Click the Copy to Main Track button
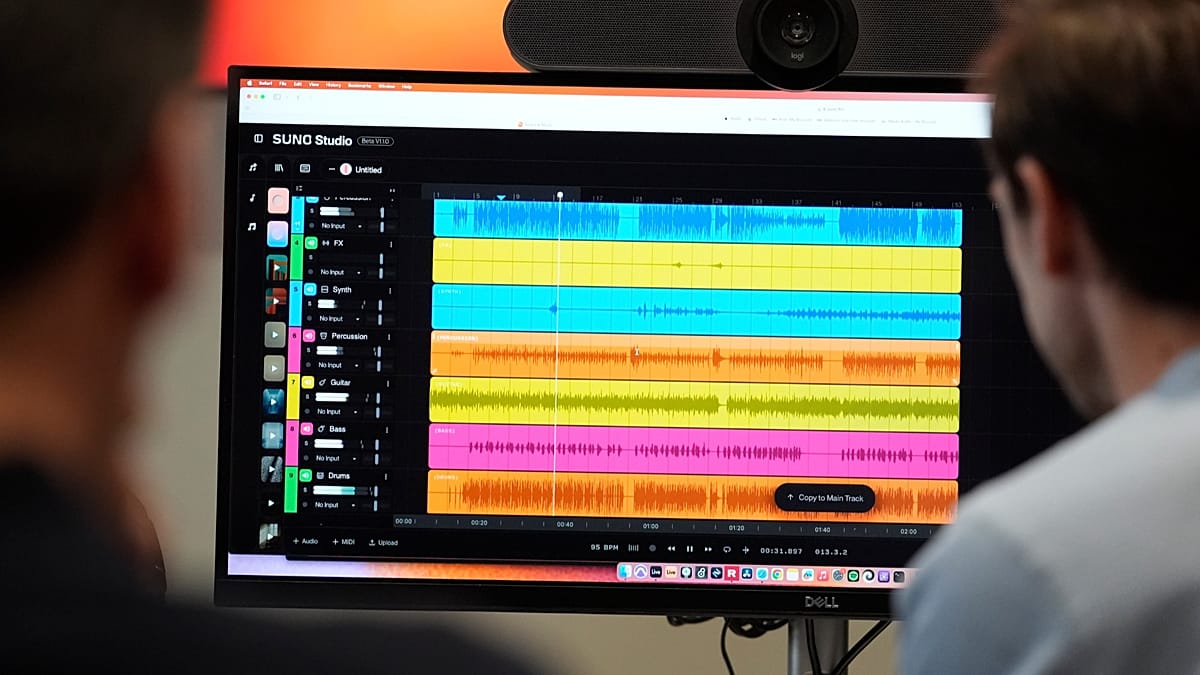1200x675 pixels. pos(825,497)
